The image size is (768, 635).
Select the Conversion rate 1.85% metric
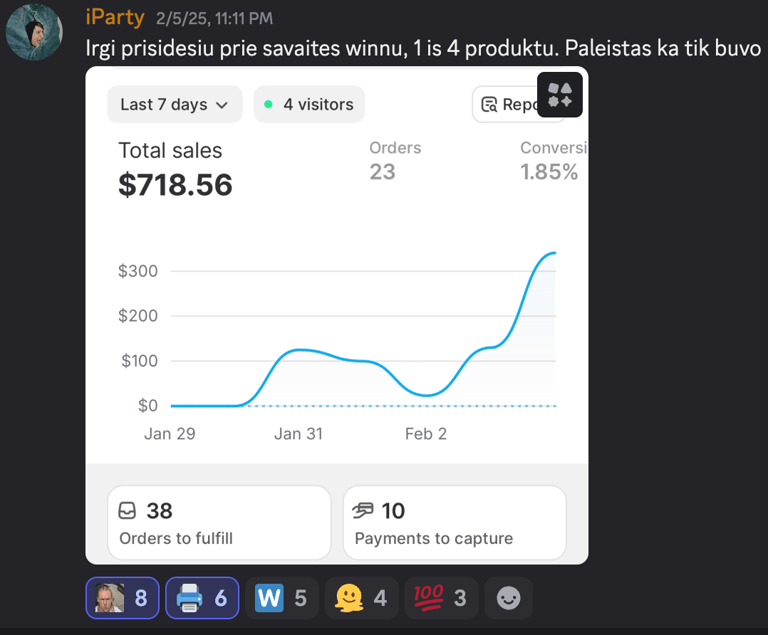(549, 161)
